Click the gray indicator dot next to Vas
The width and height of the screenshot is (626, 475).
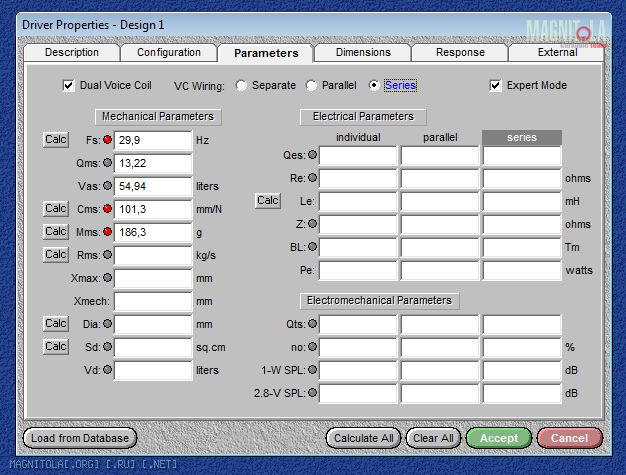click(108, 186)
